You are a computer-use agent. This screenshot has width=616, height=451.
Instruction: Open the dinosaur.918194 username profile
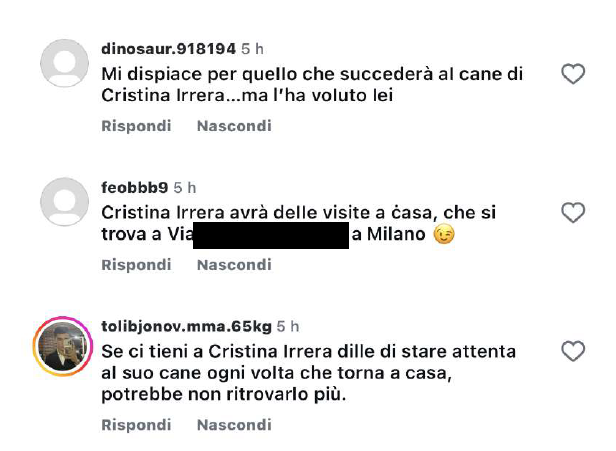coord(169,49)
